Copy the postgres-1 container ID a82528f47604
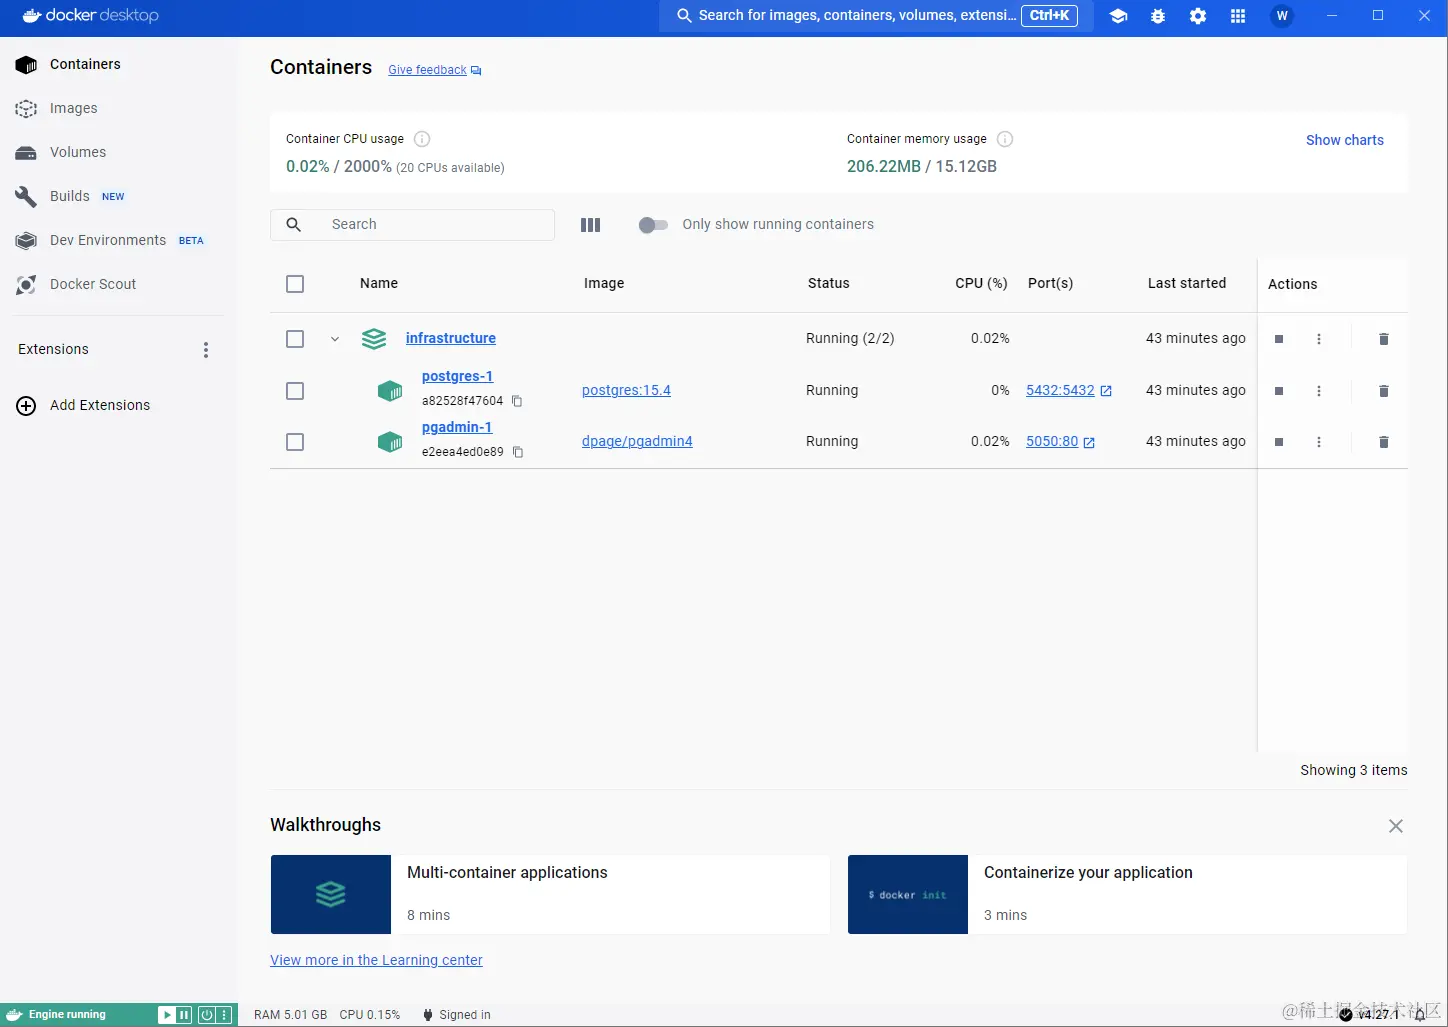 point(517,401)
